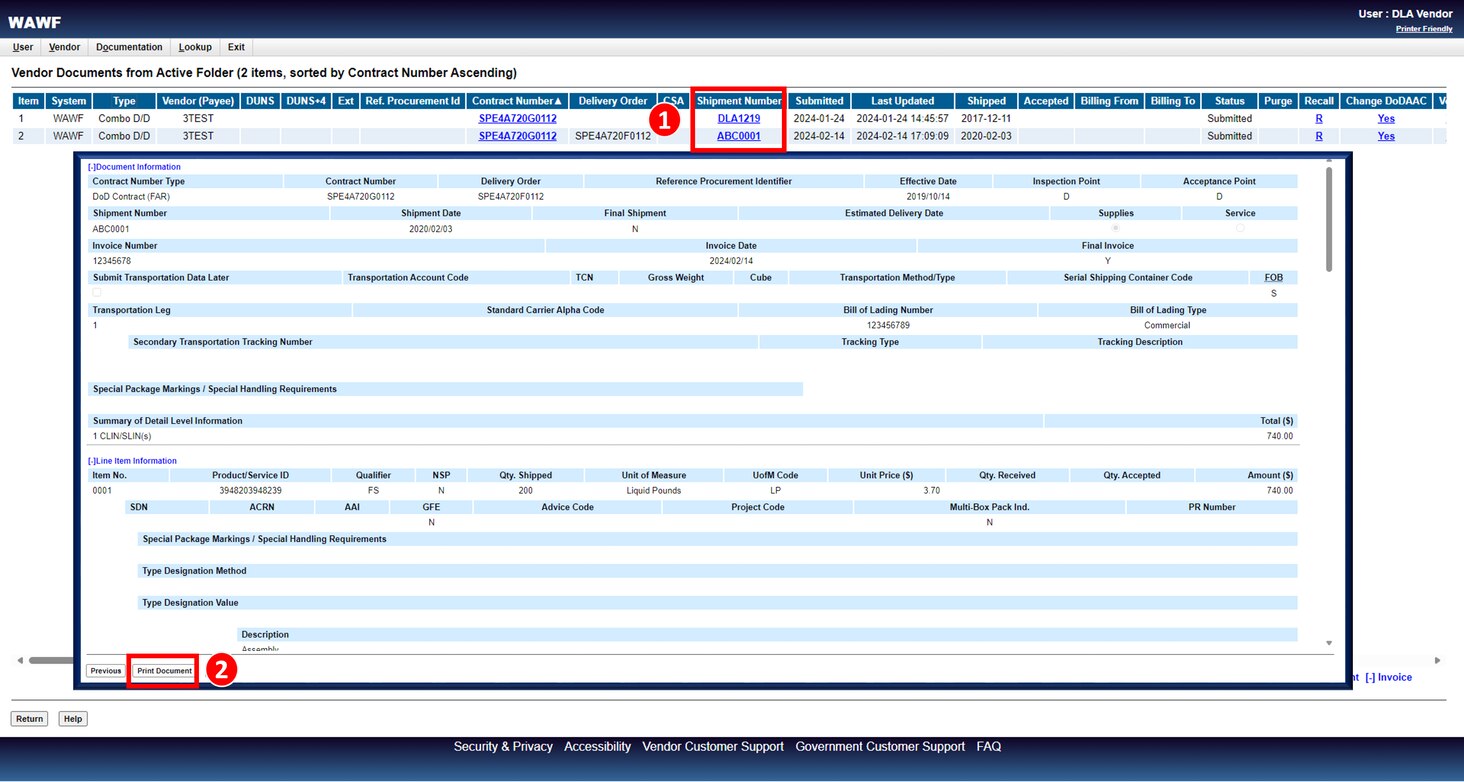Click the Return button

point(29,718)
